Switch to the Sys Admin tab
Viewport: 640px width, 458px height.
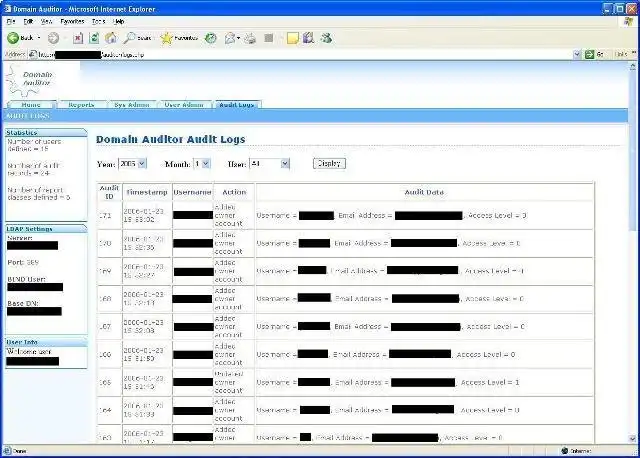point(131,105)
